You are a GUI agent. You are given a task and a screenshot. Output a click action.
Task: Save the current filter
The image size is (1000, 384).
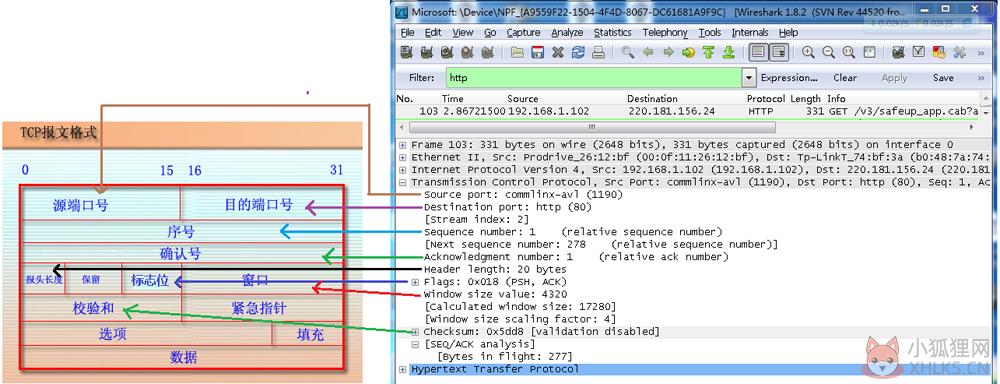click(x=943, y=78)
